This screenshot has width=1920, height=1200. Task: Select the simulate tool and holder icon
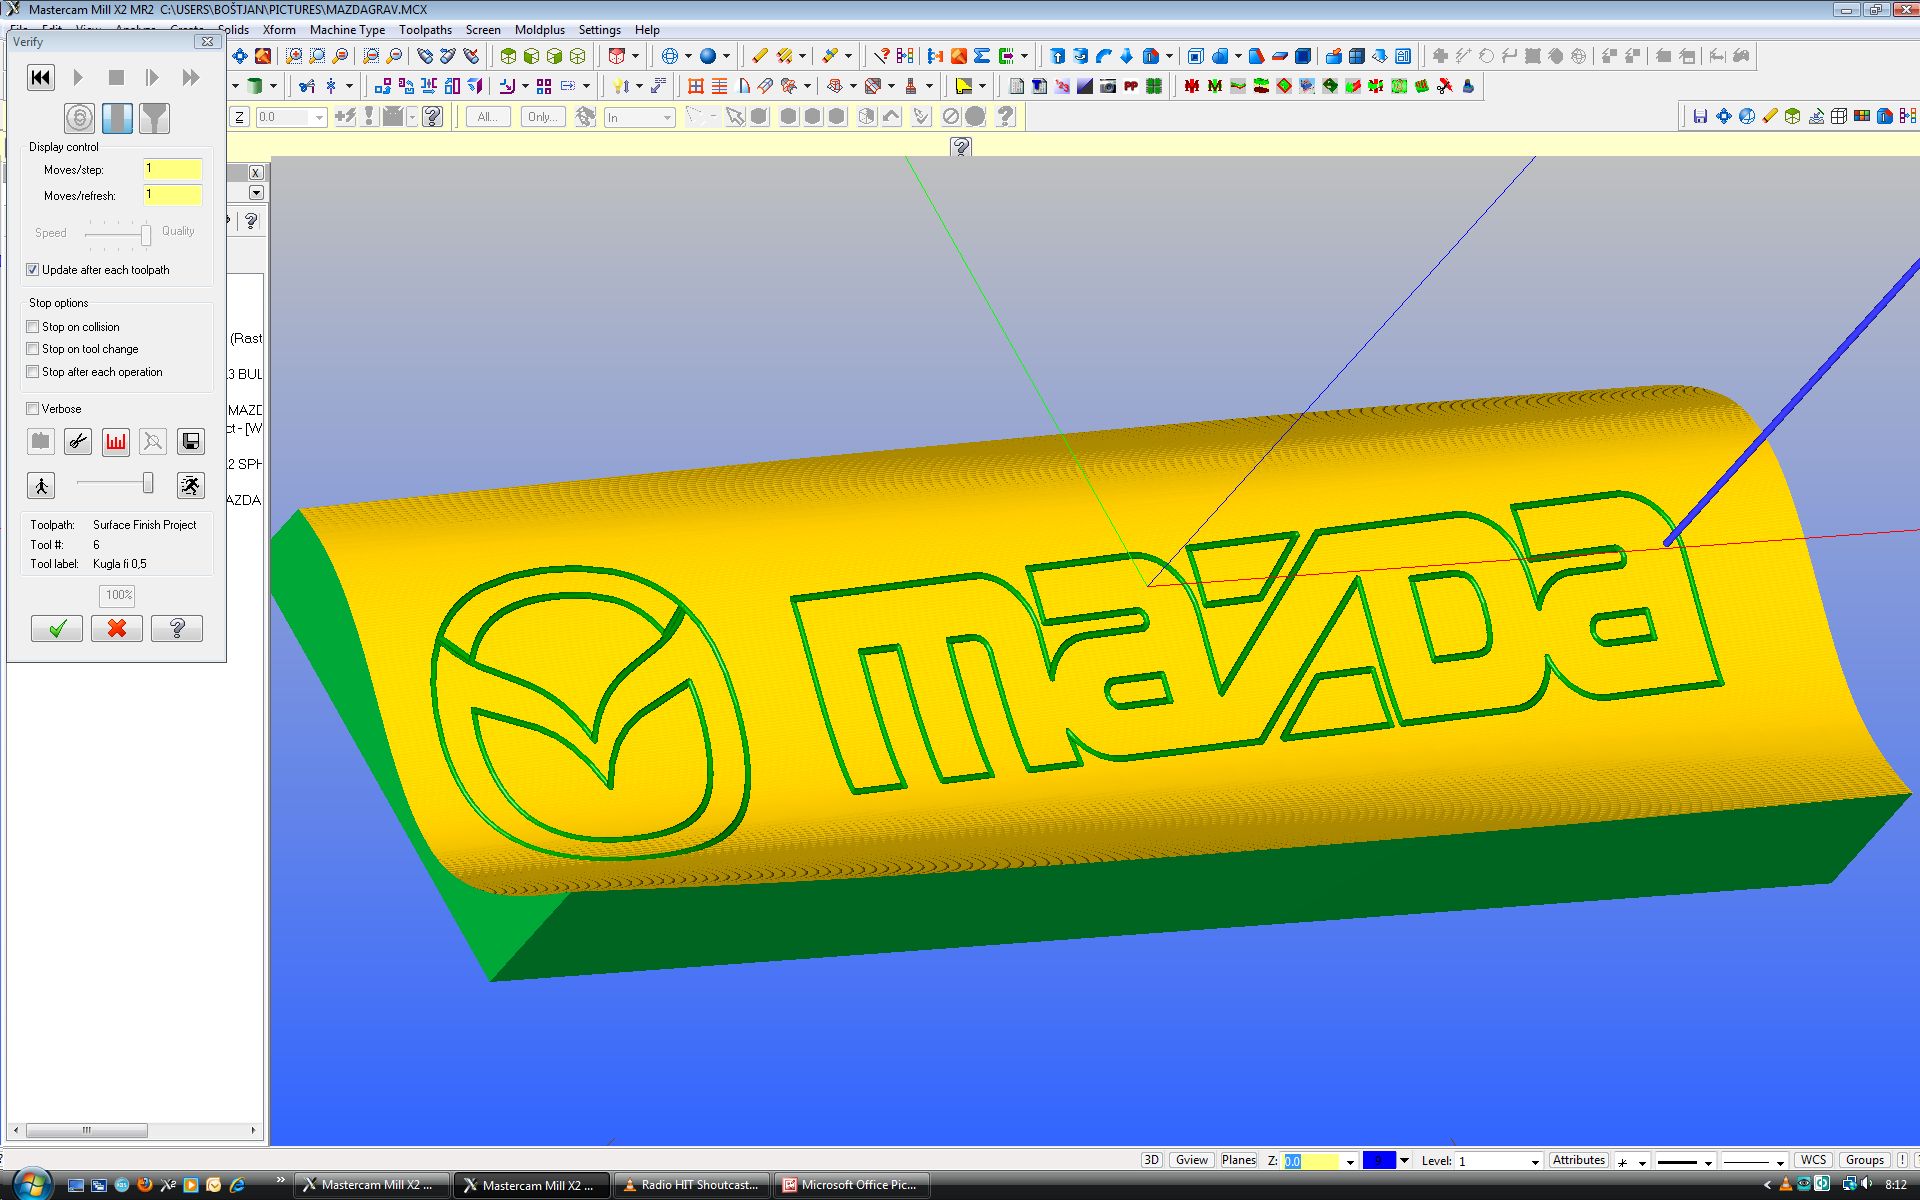(x=154, y=118)
